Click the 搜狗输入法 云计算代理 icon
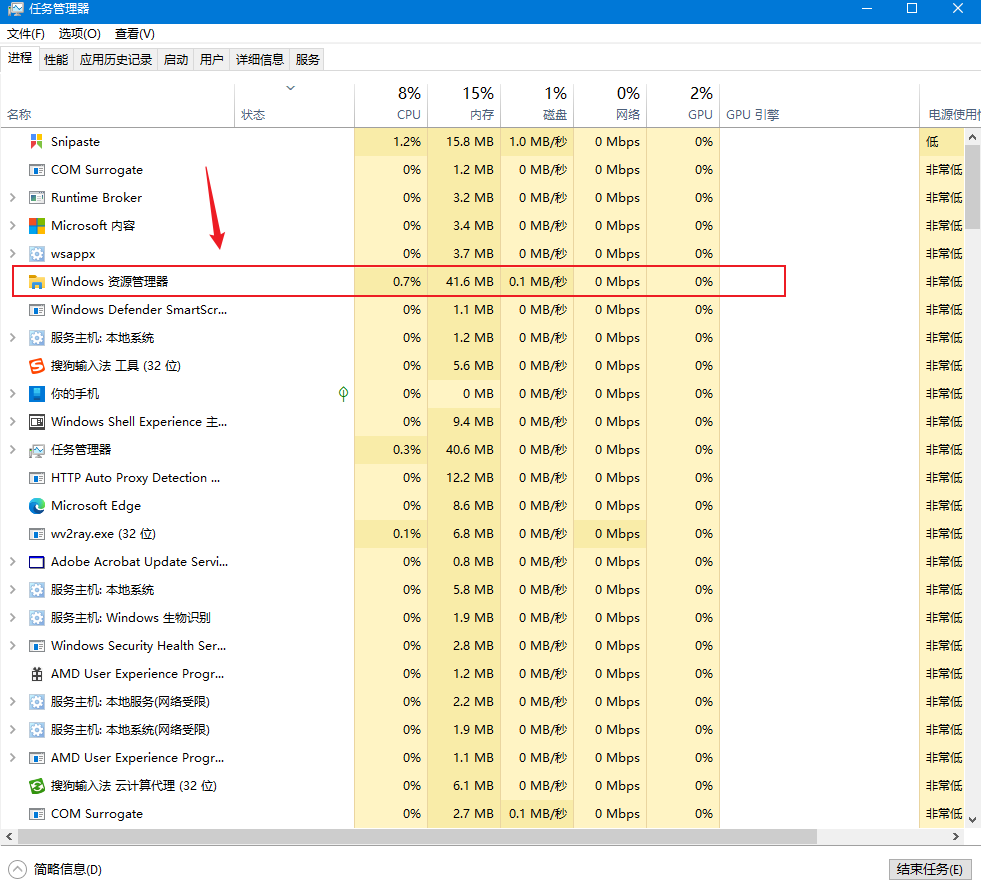Viewport: 981px width, 894px height. point(37,786)
